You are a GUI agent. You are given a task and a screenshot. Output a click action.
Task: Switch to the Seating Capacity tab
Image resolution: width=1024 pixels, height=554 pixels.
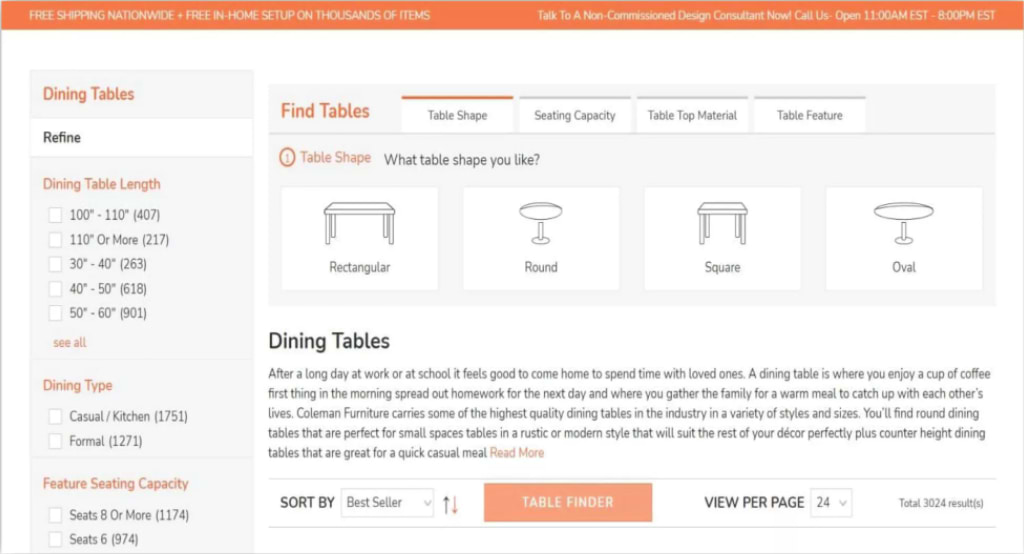(x=574, y=115)
